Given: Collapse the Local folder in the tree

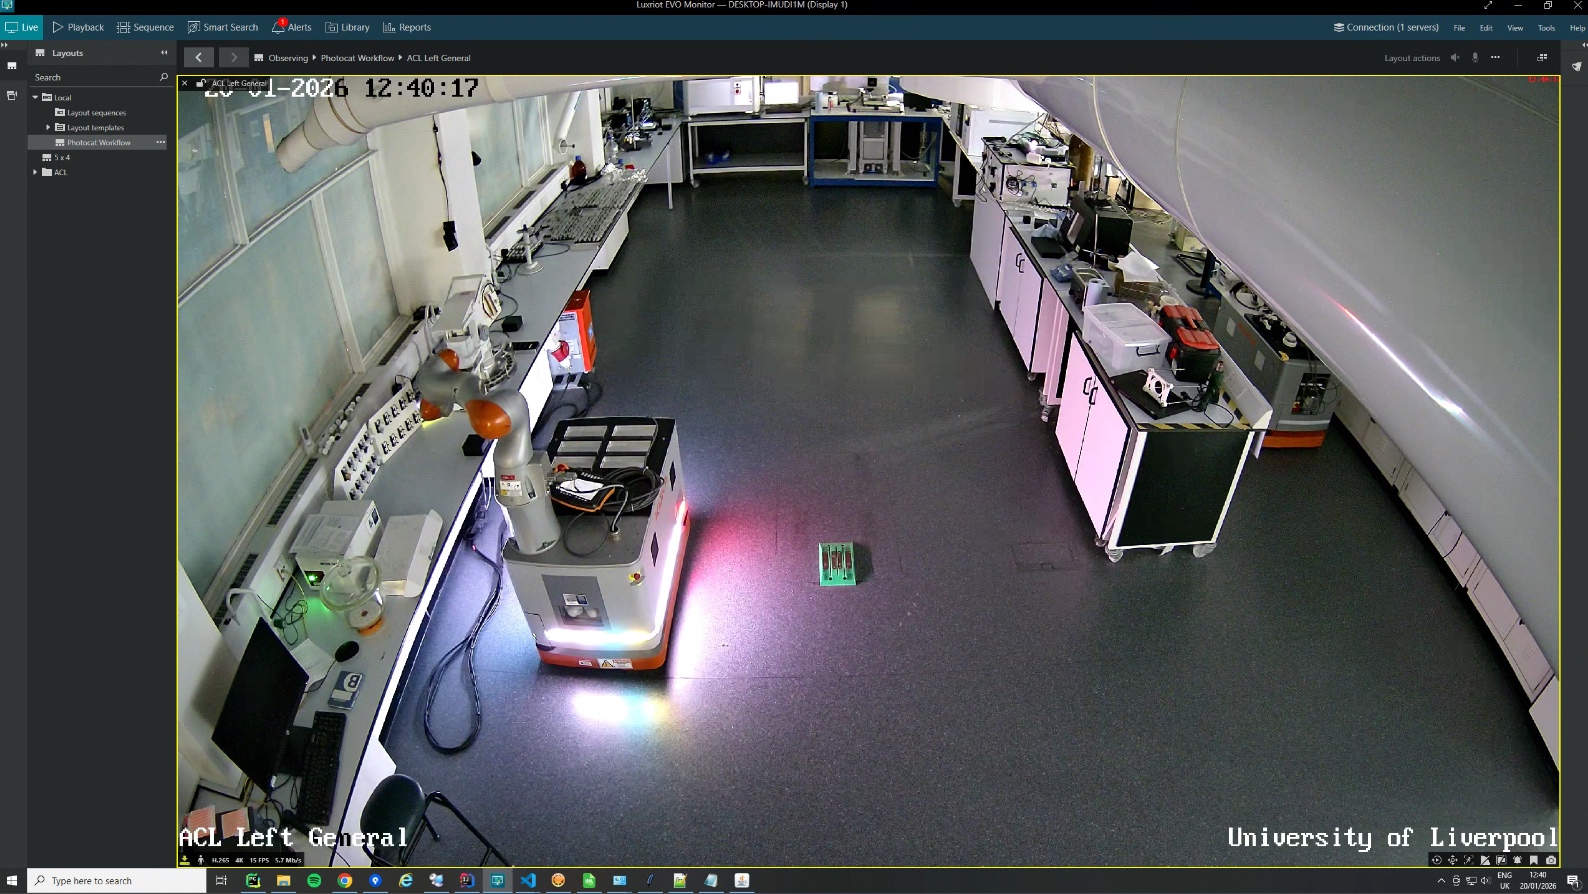Looking at the screenshot, I should 35,97.
